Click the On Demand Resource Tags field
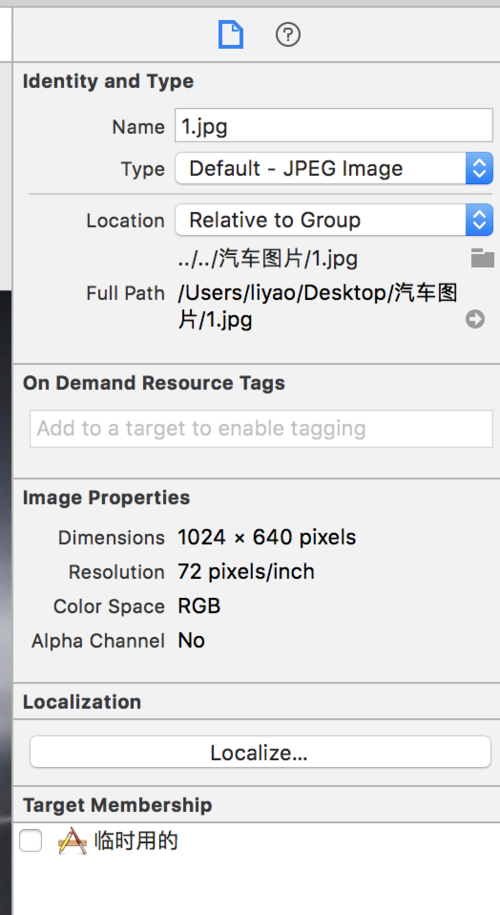The height and width of the screenshot is (915, 500). (261, 429)
